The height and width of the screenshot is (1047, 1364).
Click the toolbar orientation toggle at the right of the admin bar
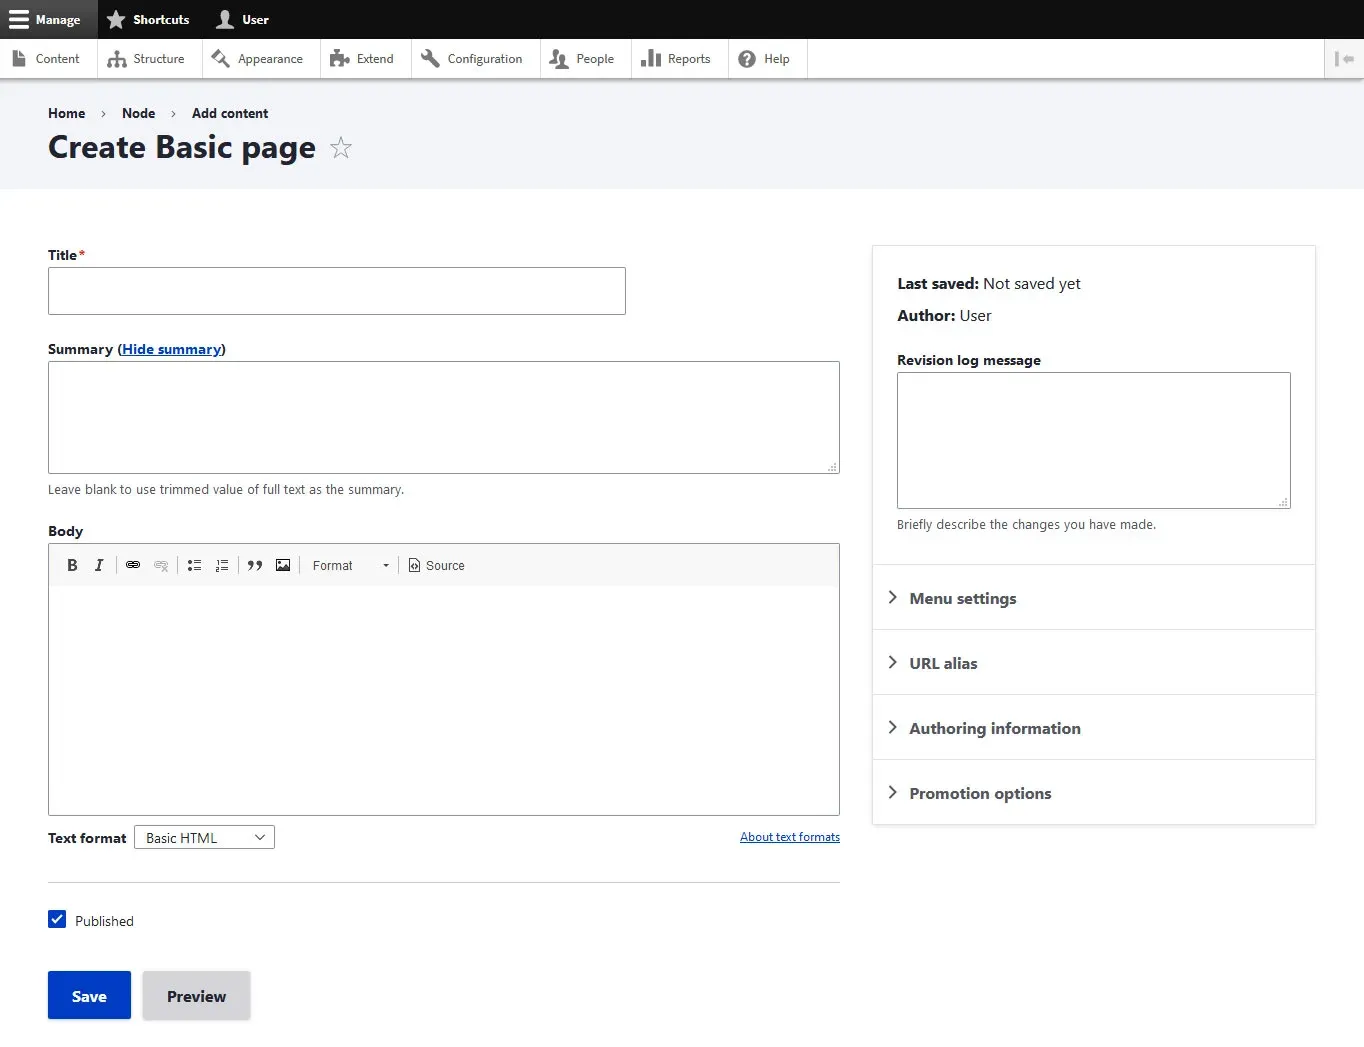coord(1344,59)
